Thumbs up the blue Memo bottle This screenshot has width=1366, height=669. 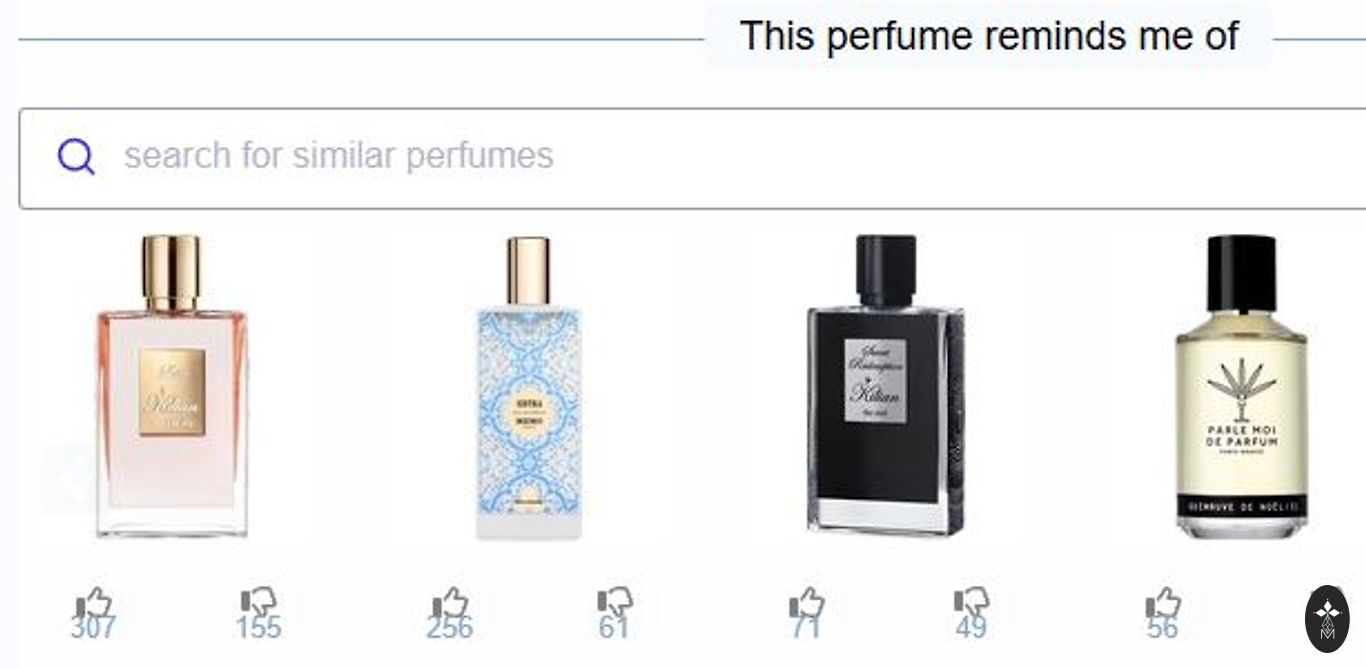tap(450, 603)
